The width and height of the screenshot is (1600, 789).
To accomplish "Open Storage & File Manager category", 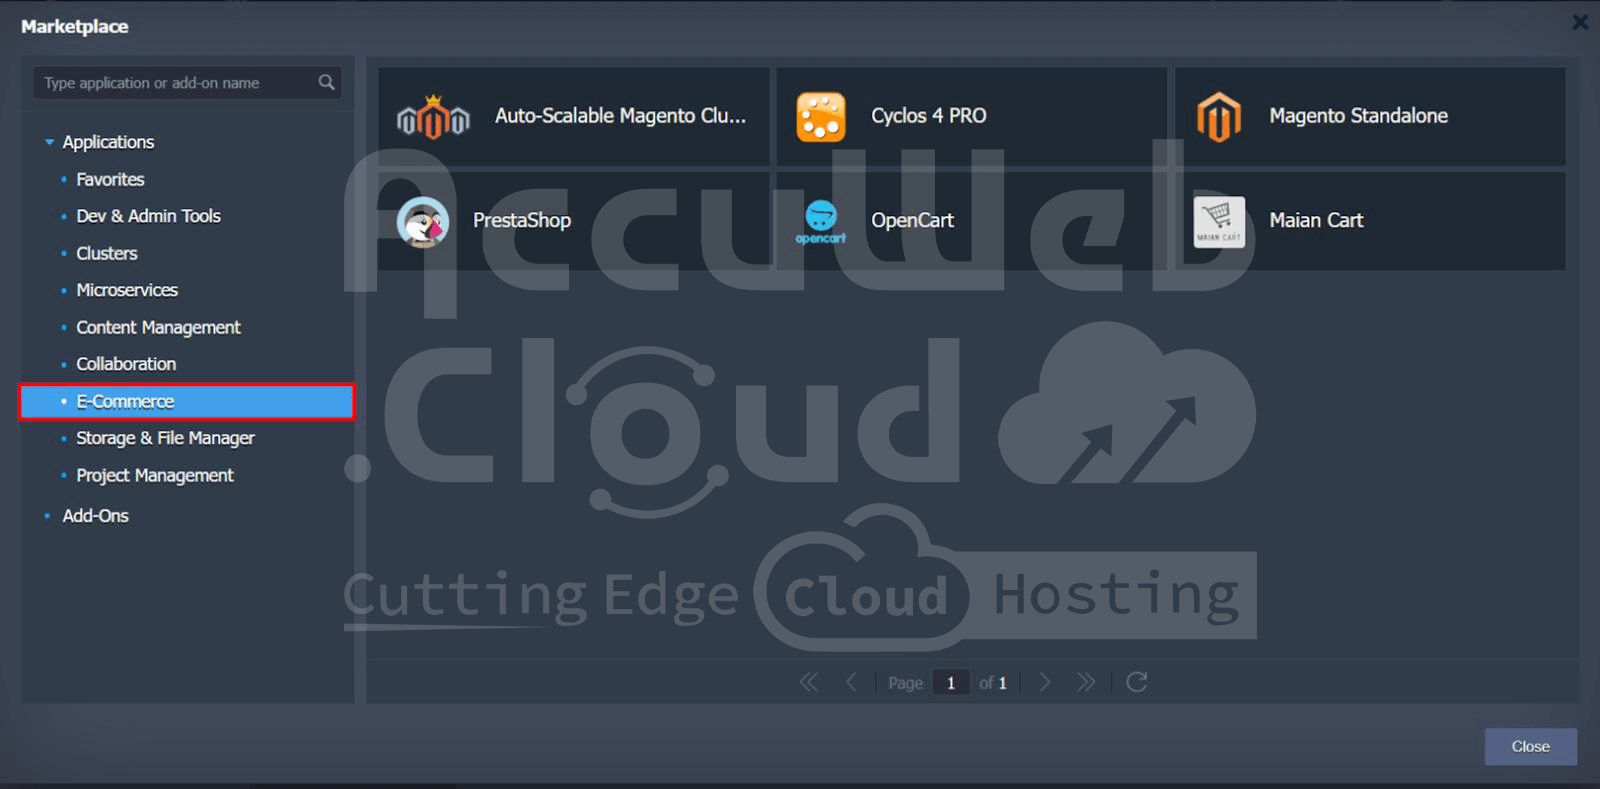I will 165,438.
